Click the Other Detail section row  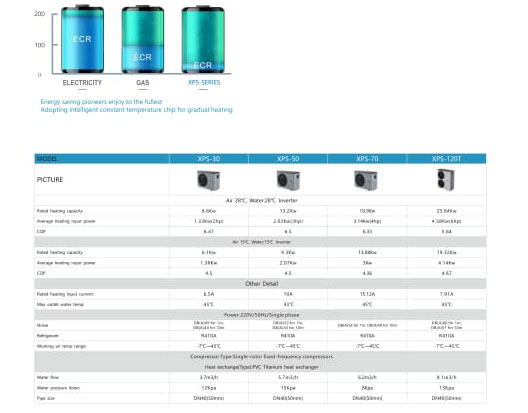pos(260,284)
